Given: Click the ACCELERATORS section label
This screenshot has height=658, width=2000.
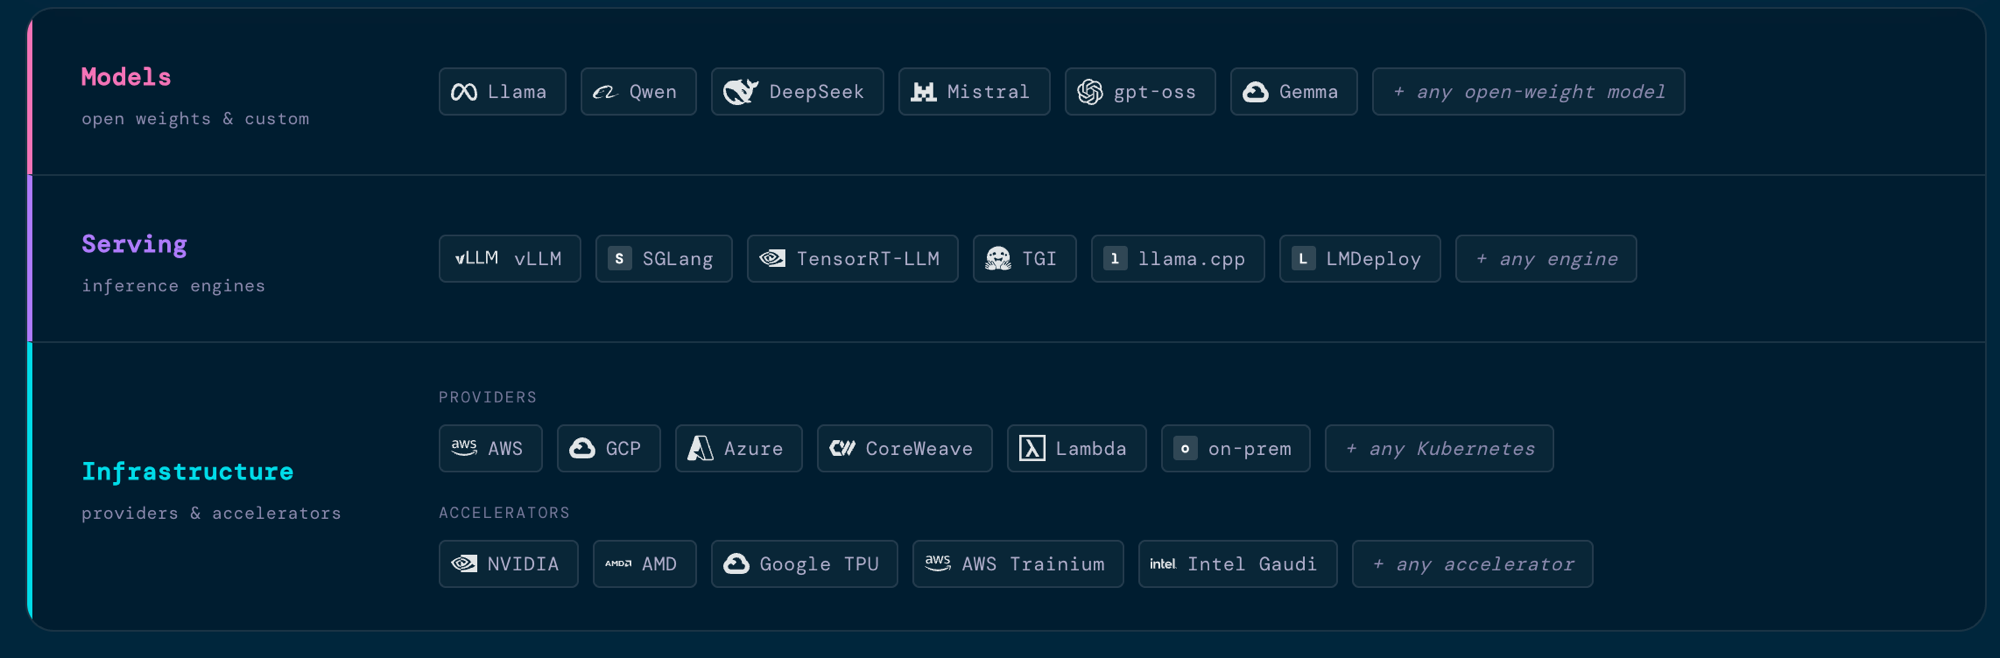Looking at the screenshot, I should [504, 513].
